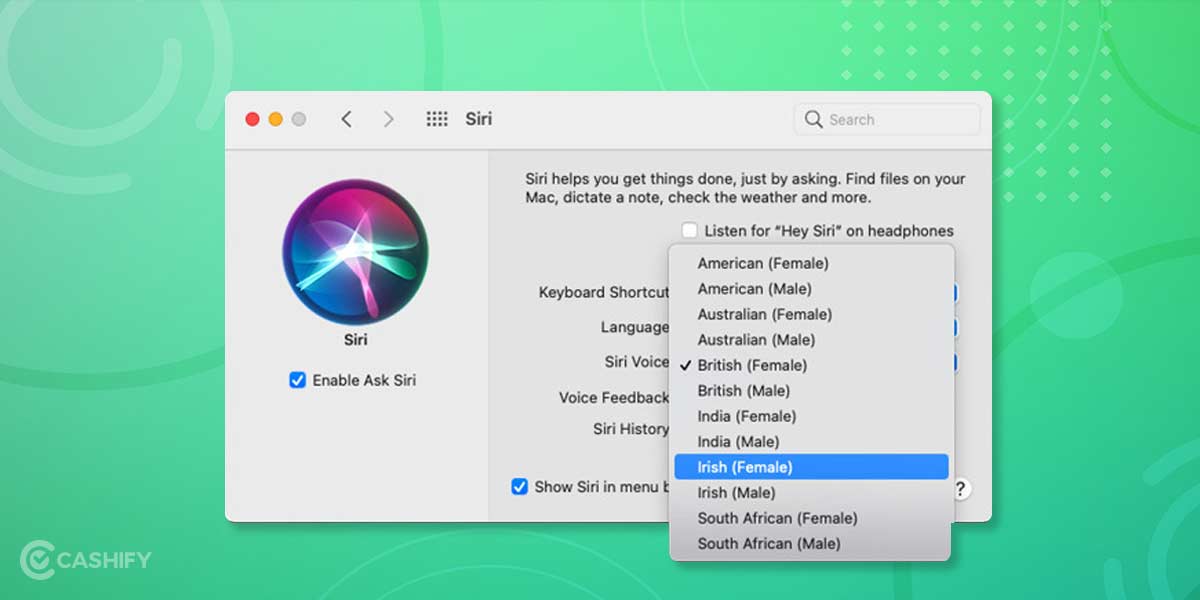Image resolution: width=1200 pixels, height=600 pixels.
Task: Pick American (Female) from the voice dropdown
Action: [763, 263]
